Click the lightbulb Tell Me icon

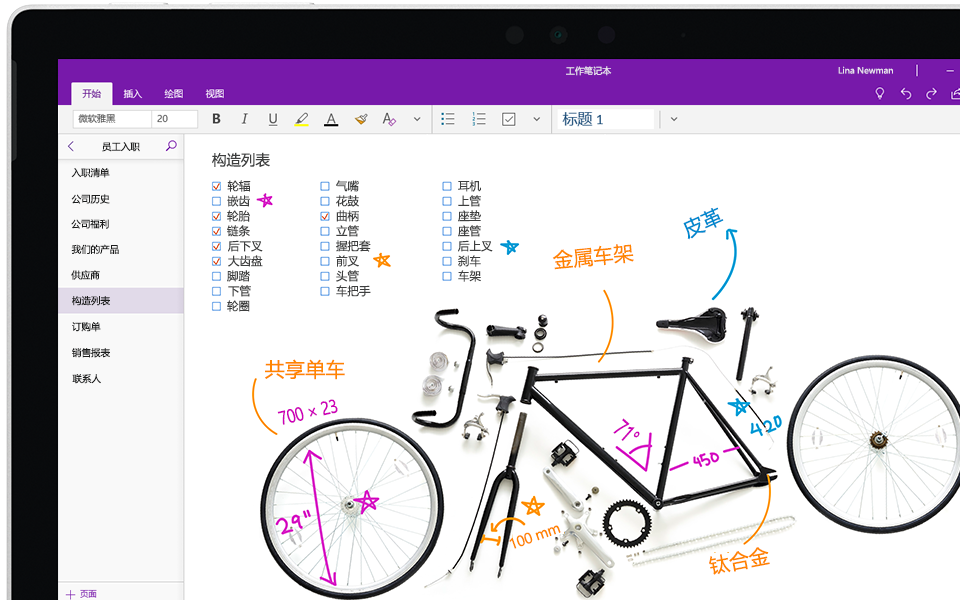point(879,93)
